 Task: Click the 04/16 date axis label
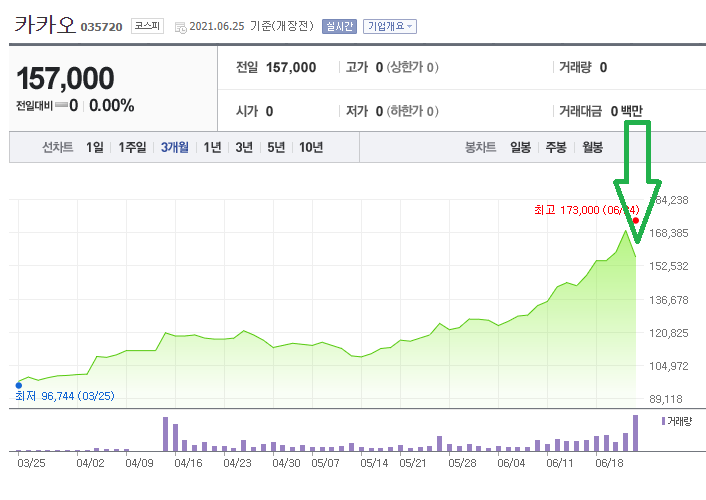(x=188, y=463)
